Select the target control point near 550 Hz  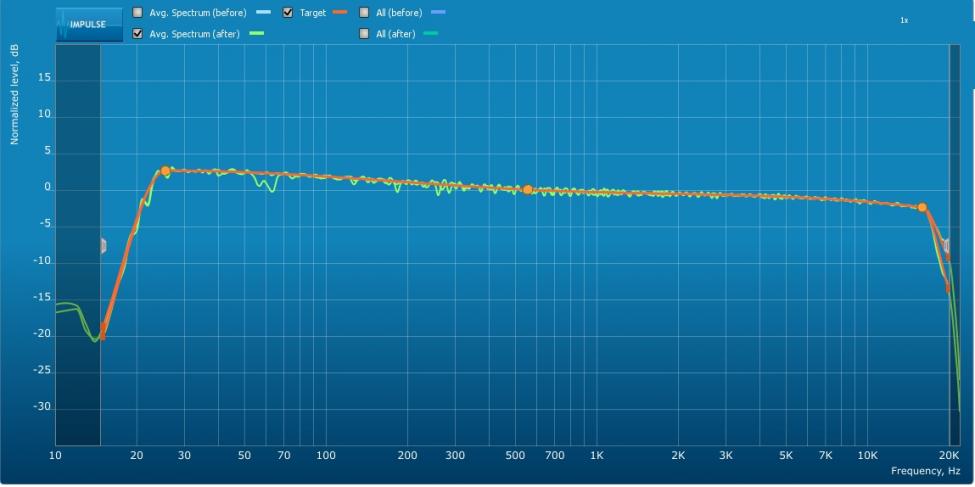coord(527,190)
